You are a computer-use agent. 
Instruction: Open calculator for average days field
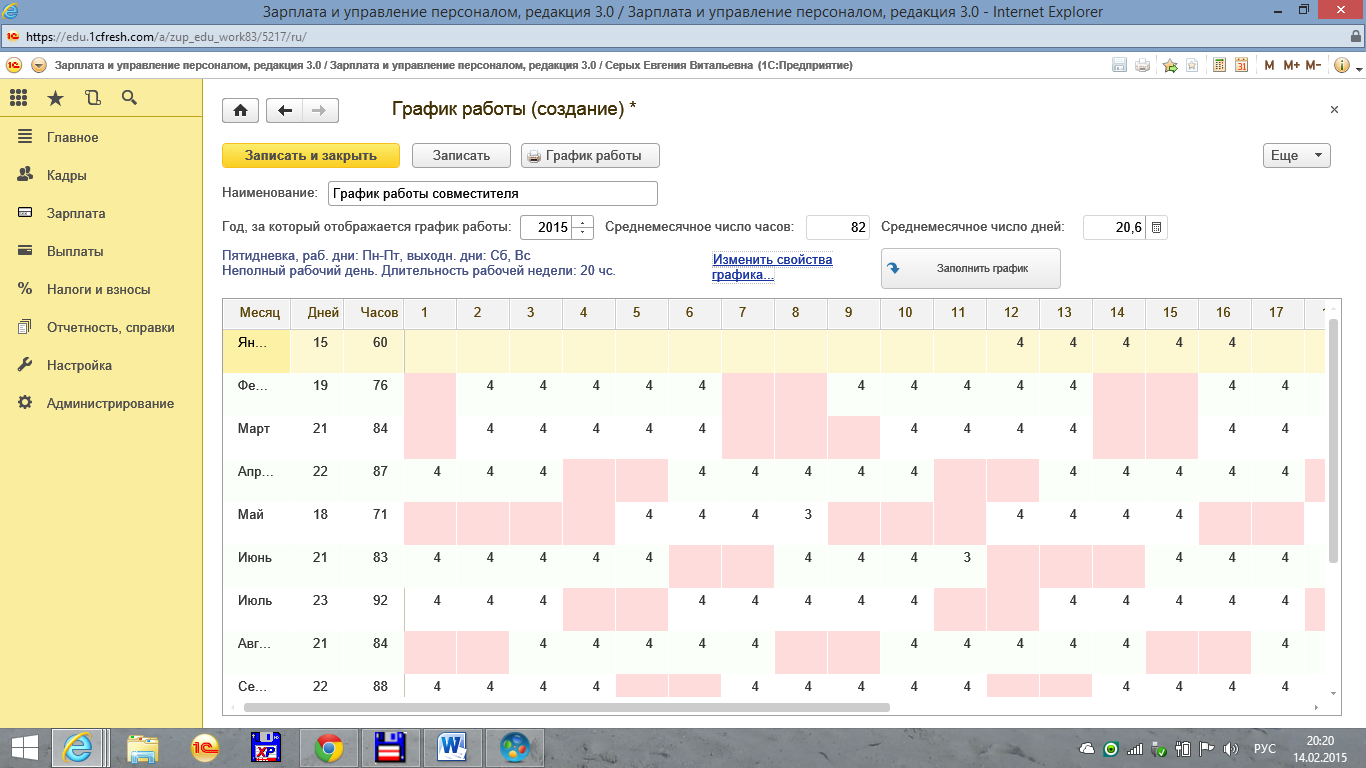(x=1156, y=227)
